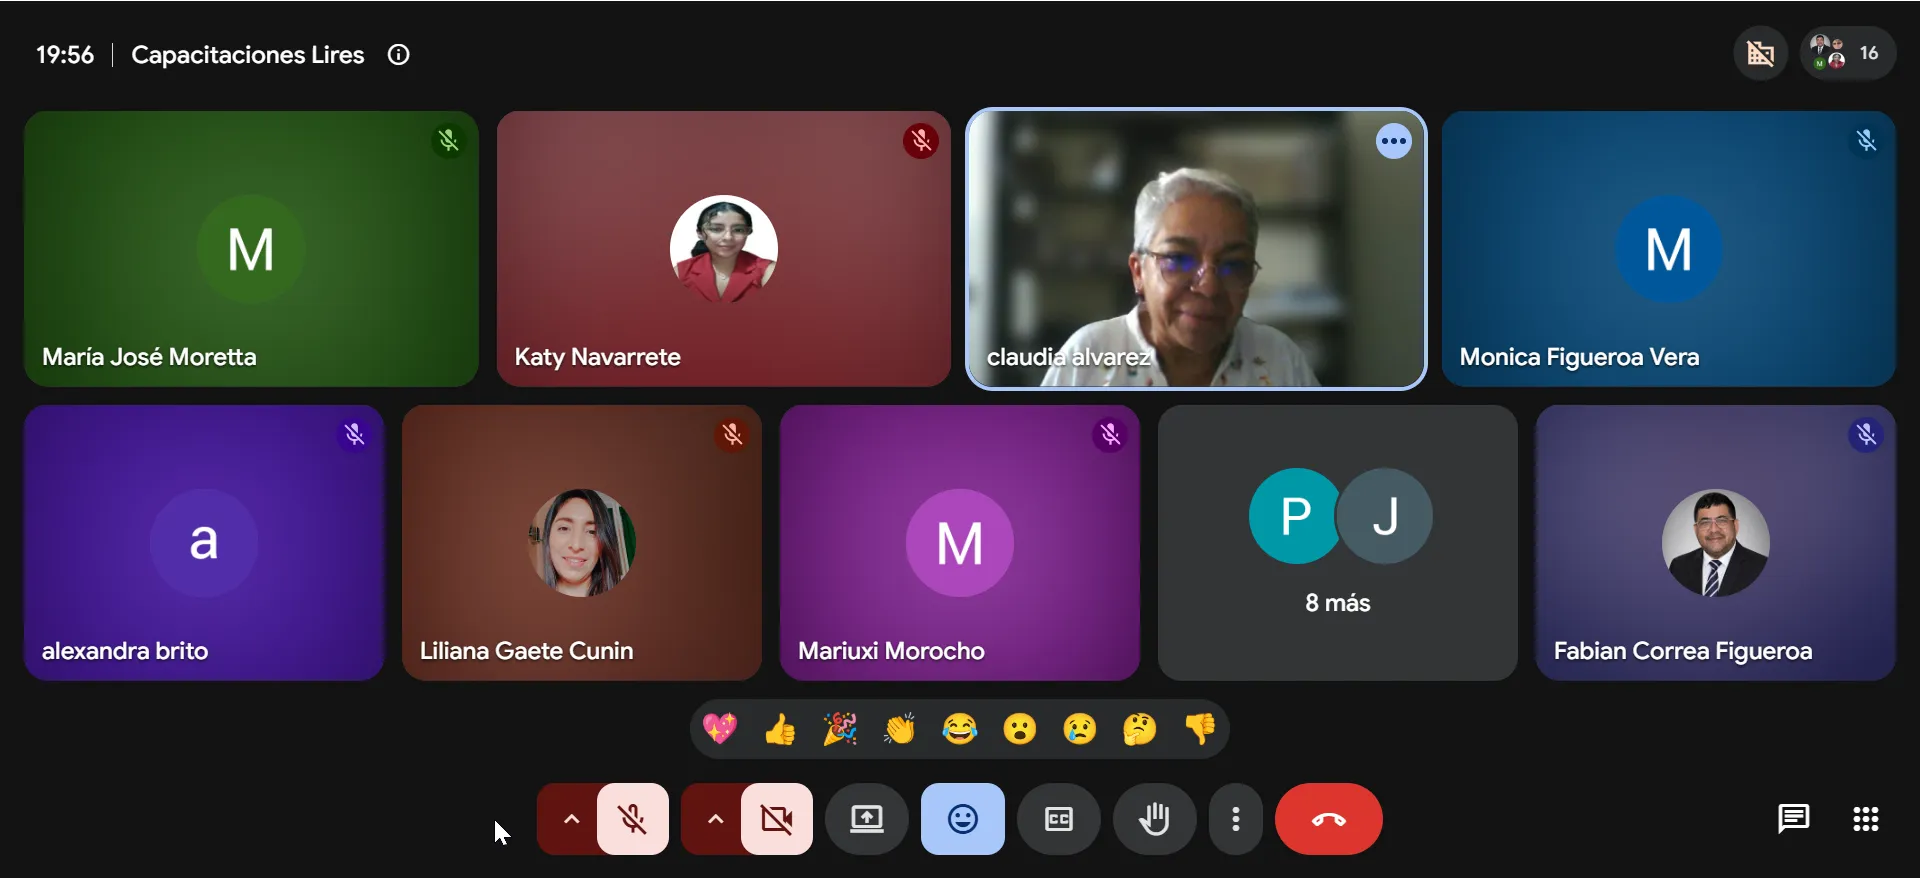Open the activities grid menu
This screenshot has height=878, width=1920.
[x=1865, y=819]
